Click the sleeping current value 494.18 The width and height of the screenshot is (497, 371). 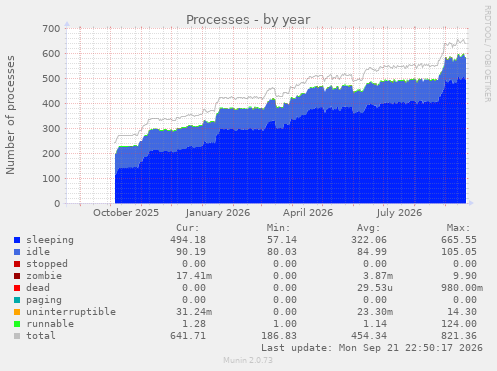coord(188,240)
